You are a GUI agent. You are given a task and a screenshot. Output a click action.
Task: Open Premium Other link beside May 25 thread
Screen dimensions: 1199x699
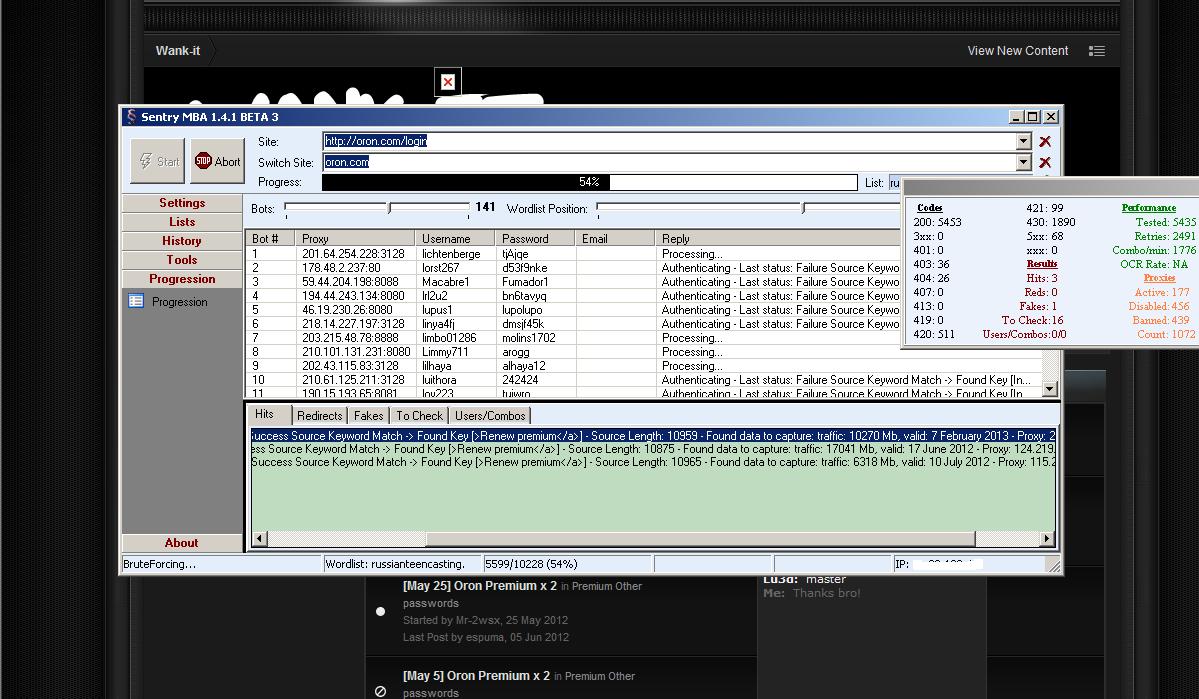[606, 587]
